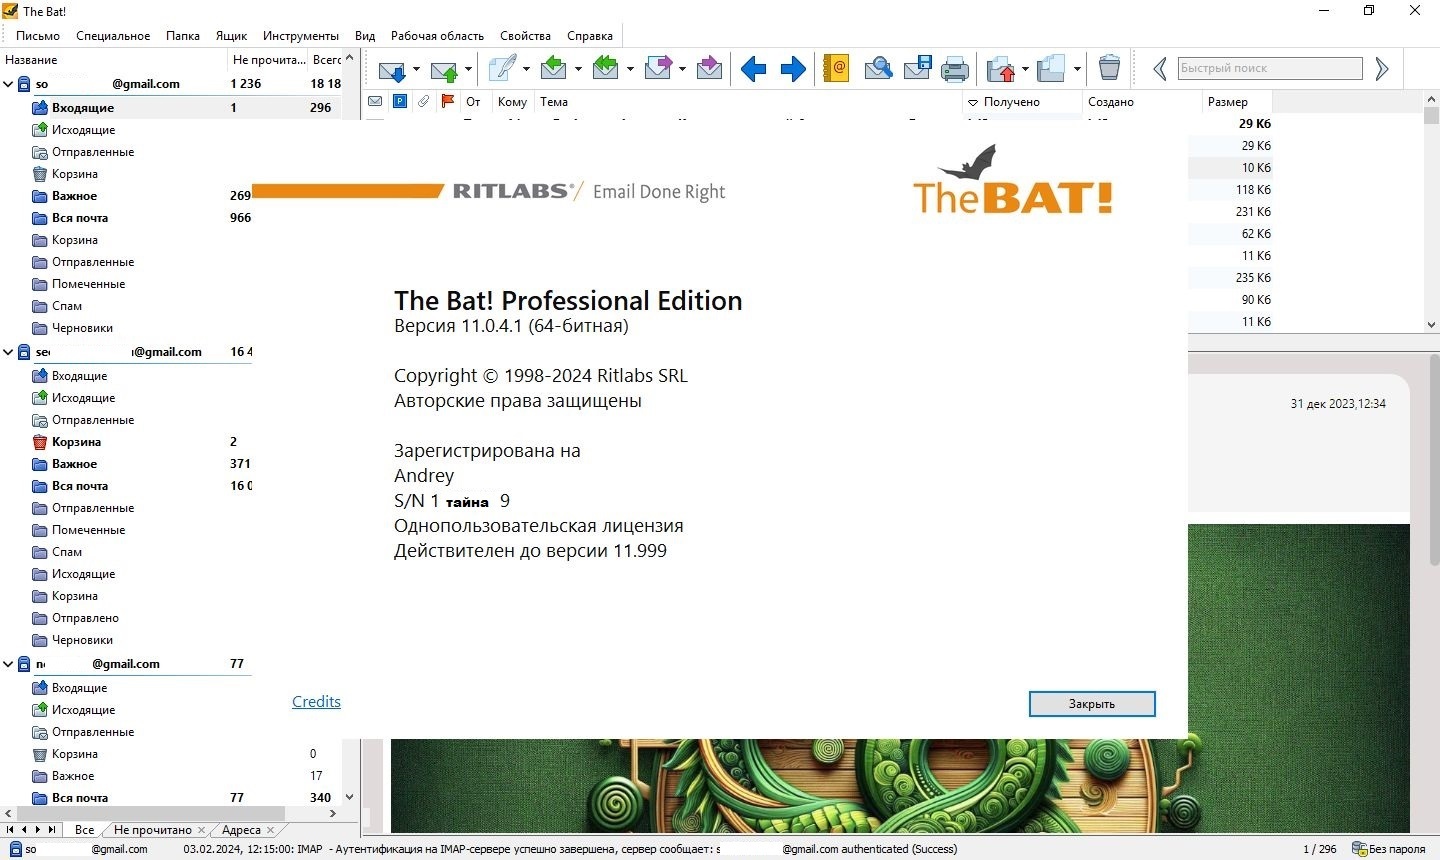Click the Find messages magnifier icon
1440x860 pixels.
[x=878, y=68]
